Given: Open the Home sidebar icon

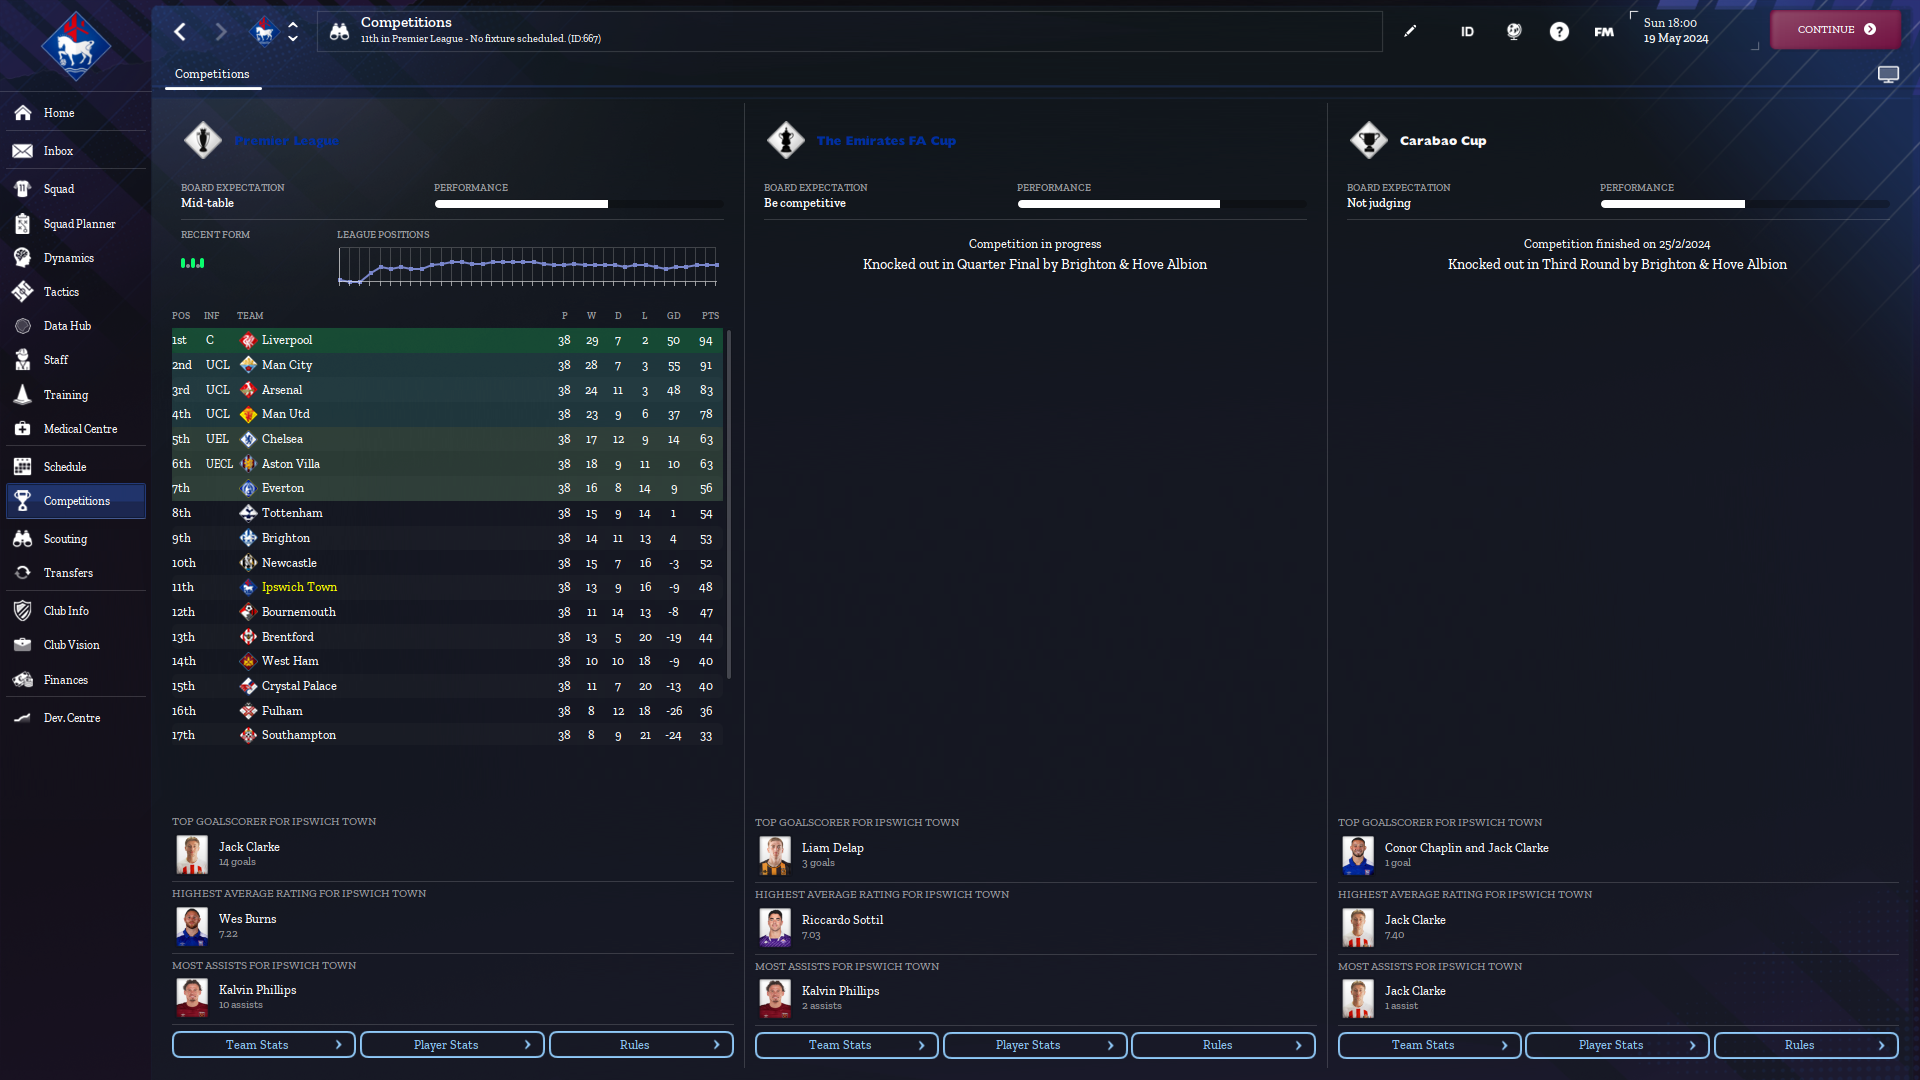Looking at the screenshot, I should (23, 113).
